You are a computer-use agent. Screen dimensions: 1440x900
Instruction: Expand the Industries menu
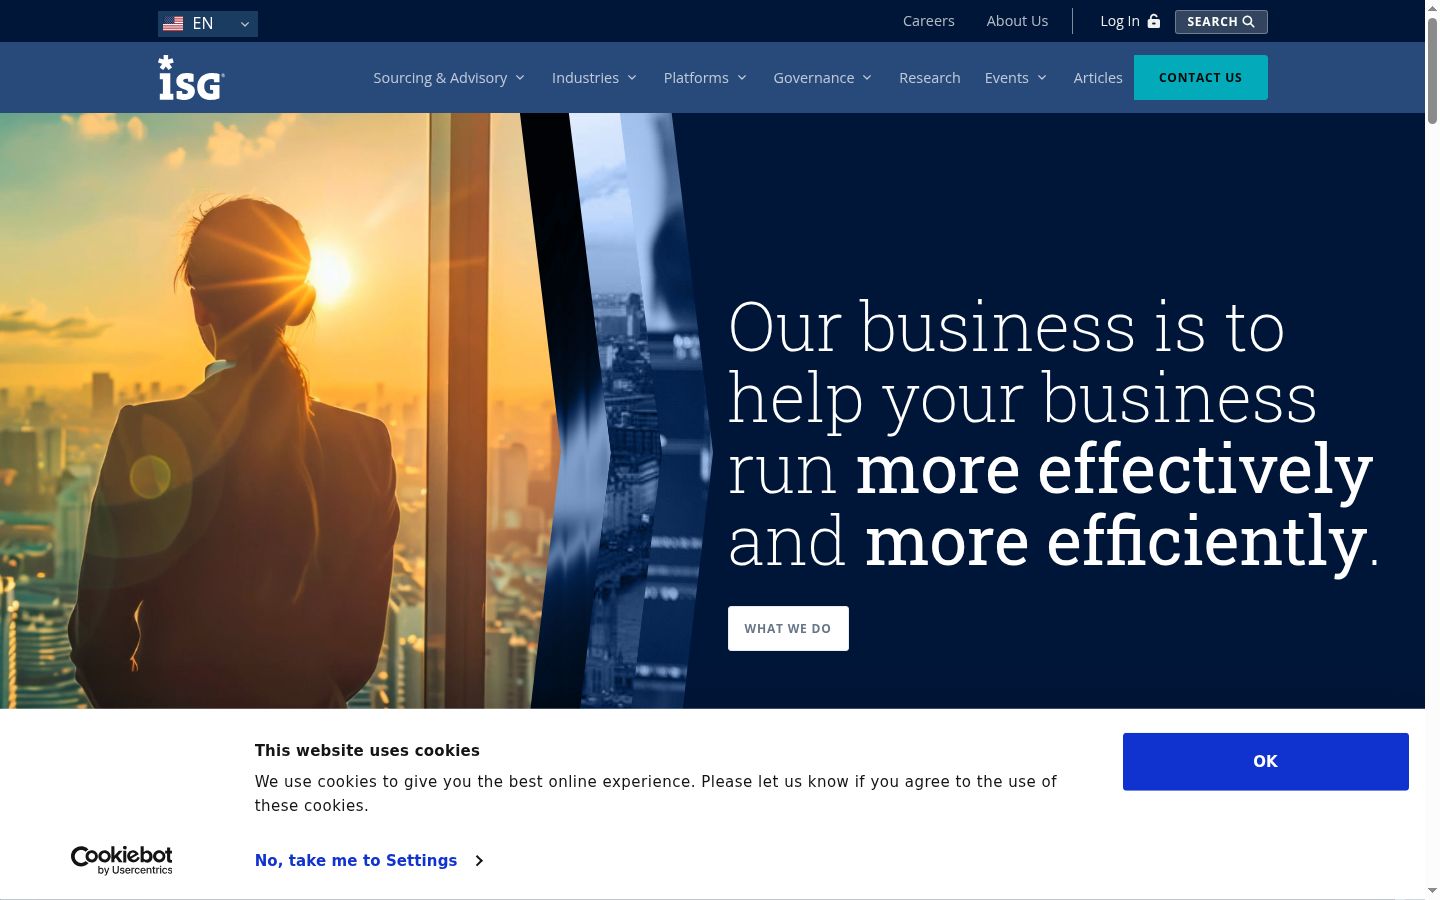pos(594,78)
